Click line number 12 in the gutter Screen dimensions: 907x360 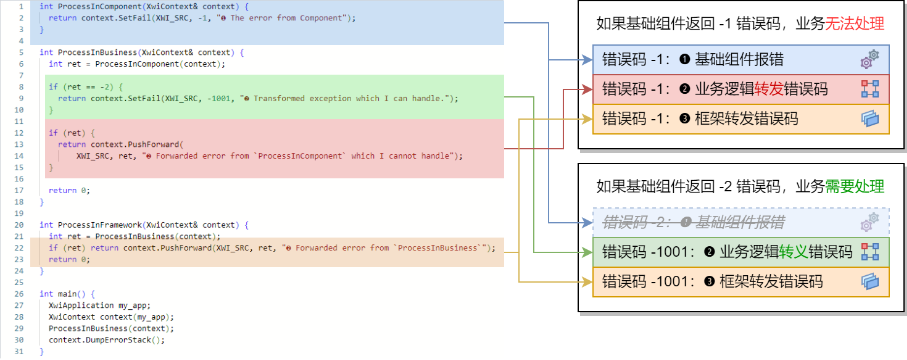point(20,133)
